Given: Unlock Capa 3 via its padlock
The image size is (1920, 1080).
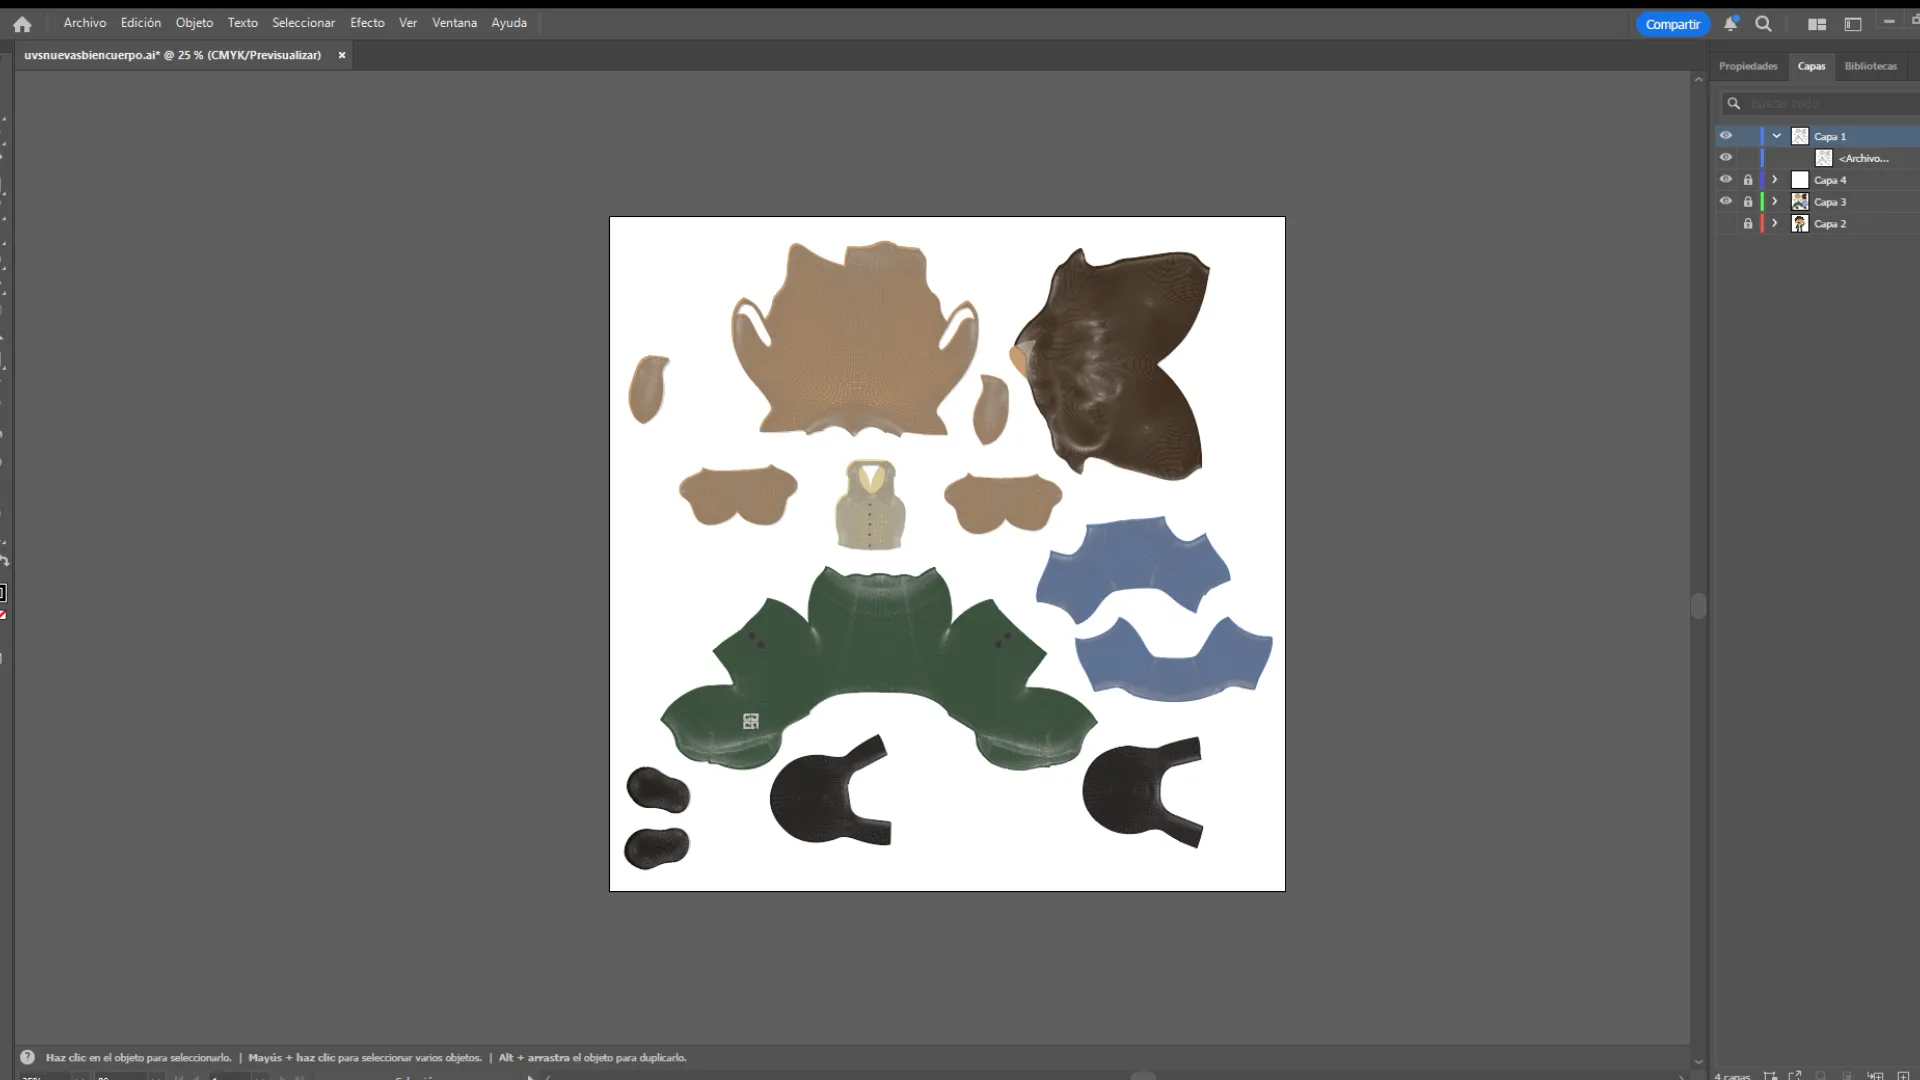Looking at the screenshot, I should 1748,202.
